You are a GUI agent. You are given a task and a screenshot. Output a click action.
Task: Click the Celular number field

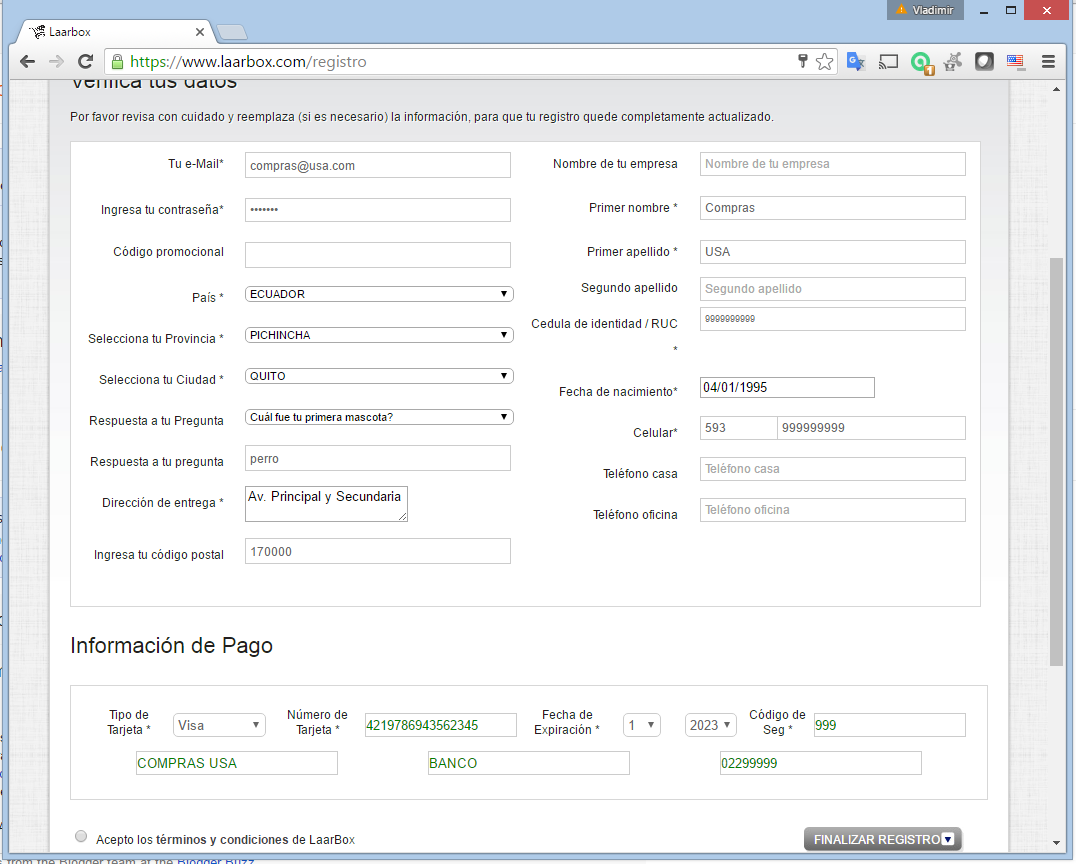pyautogui.click(x=872, y=428)
